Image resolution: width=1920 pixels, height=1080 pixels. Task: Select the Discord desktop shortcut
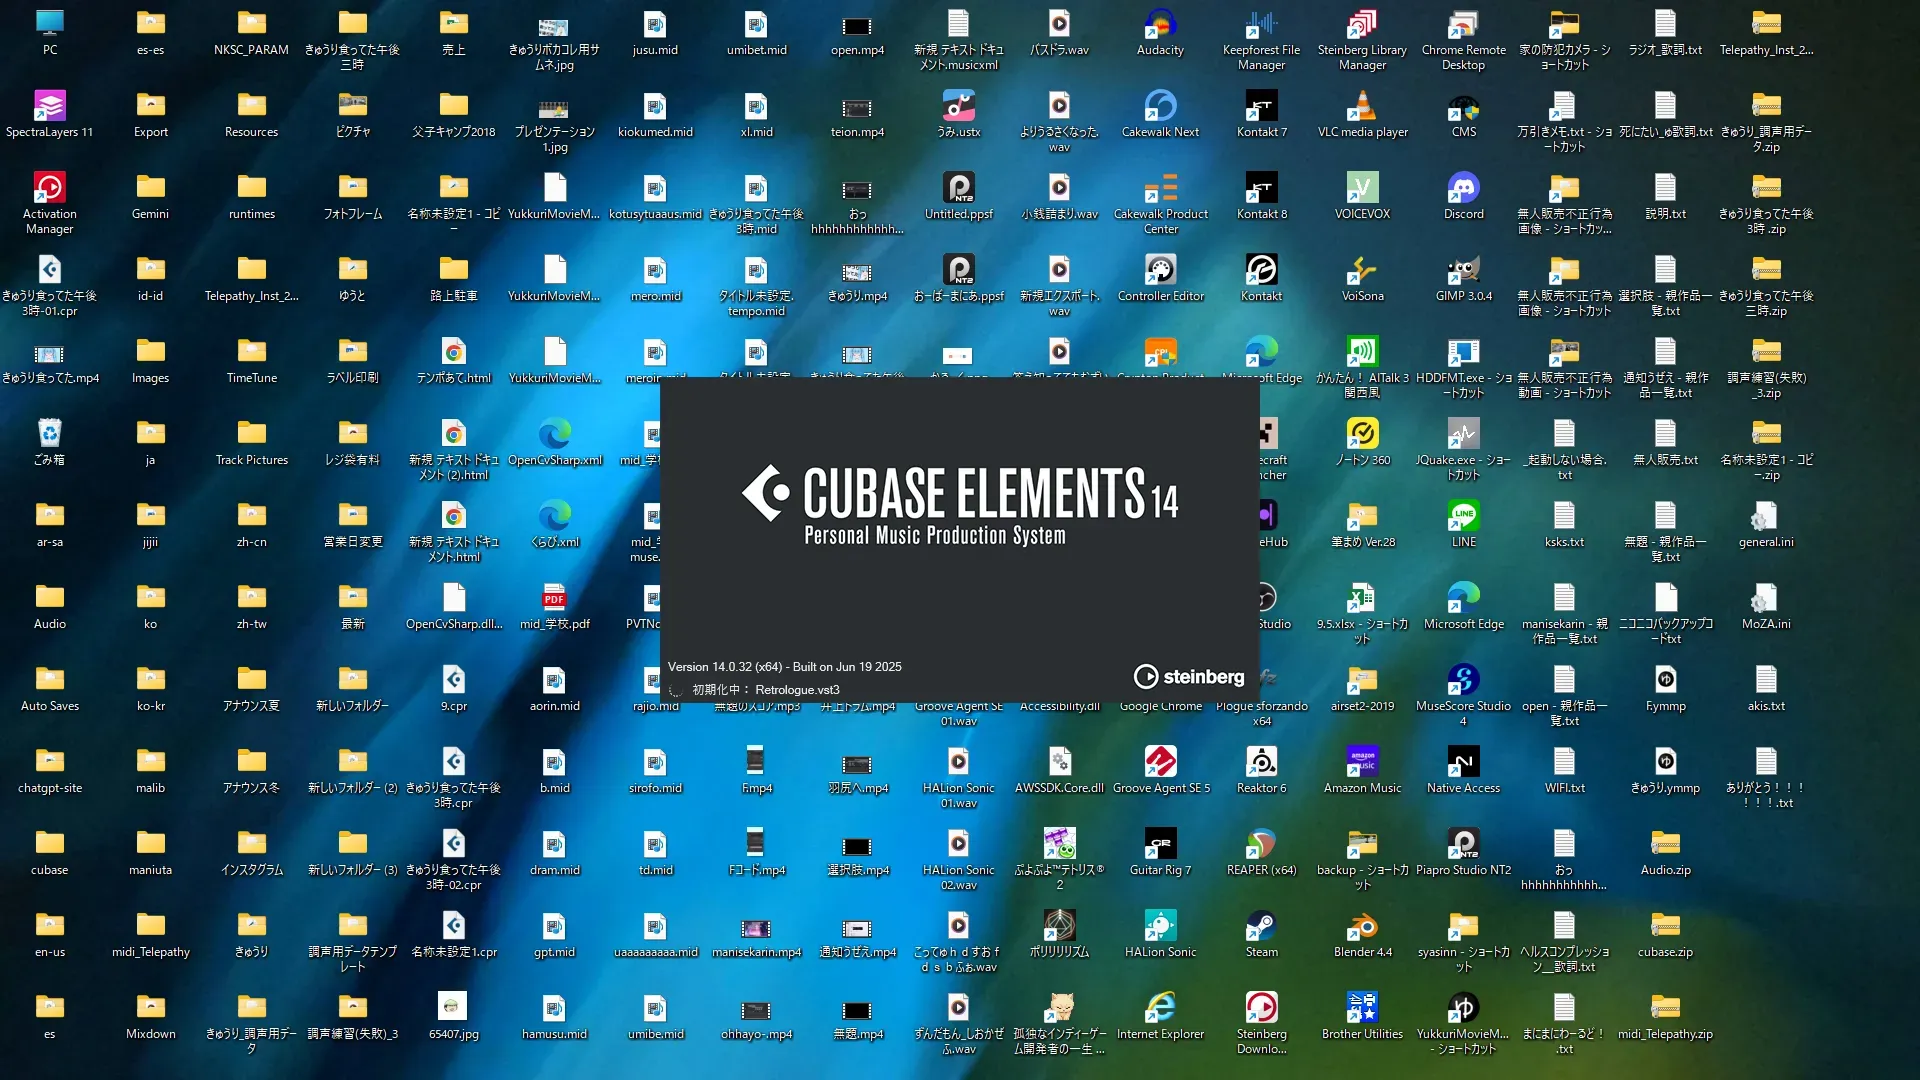[1463, 189]
